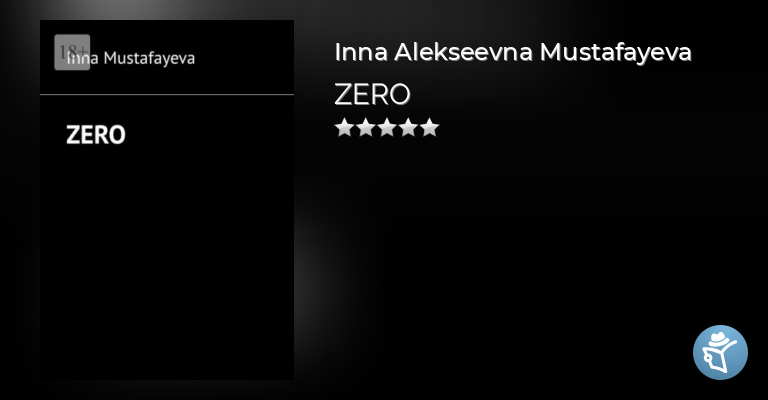
Task: Select the surname "Mustafayeva" in the heading
Action: (x=615, y=53)
